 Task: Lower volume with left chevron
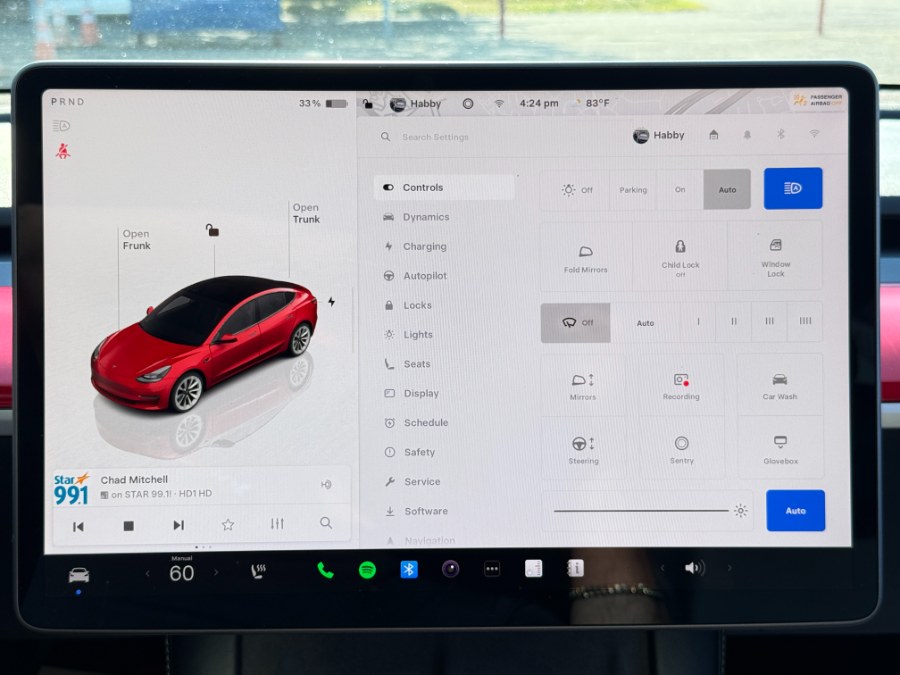coord(662,568)
